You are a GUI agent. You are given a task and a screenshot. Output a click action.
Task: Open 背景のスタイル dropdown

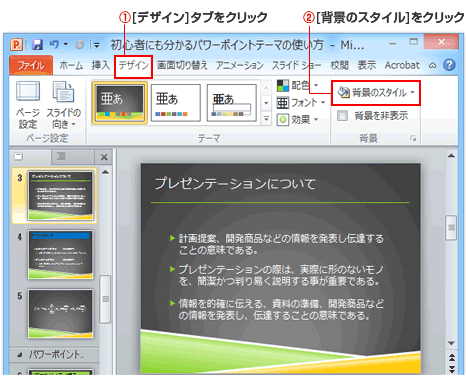point(376,93)
